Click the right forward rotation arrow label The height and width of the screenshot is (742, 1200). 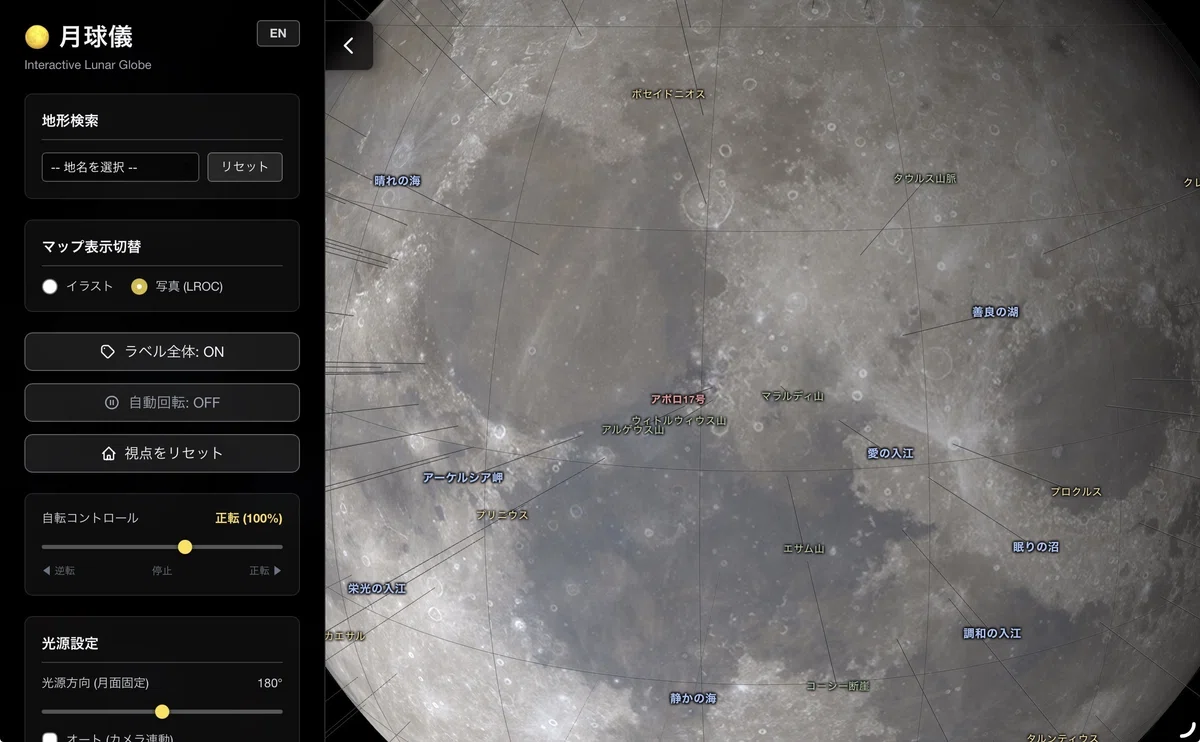click(265, 571)
